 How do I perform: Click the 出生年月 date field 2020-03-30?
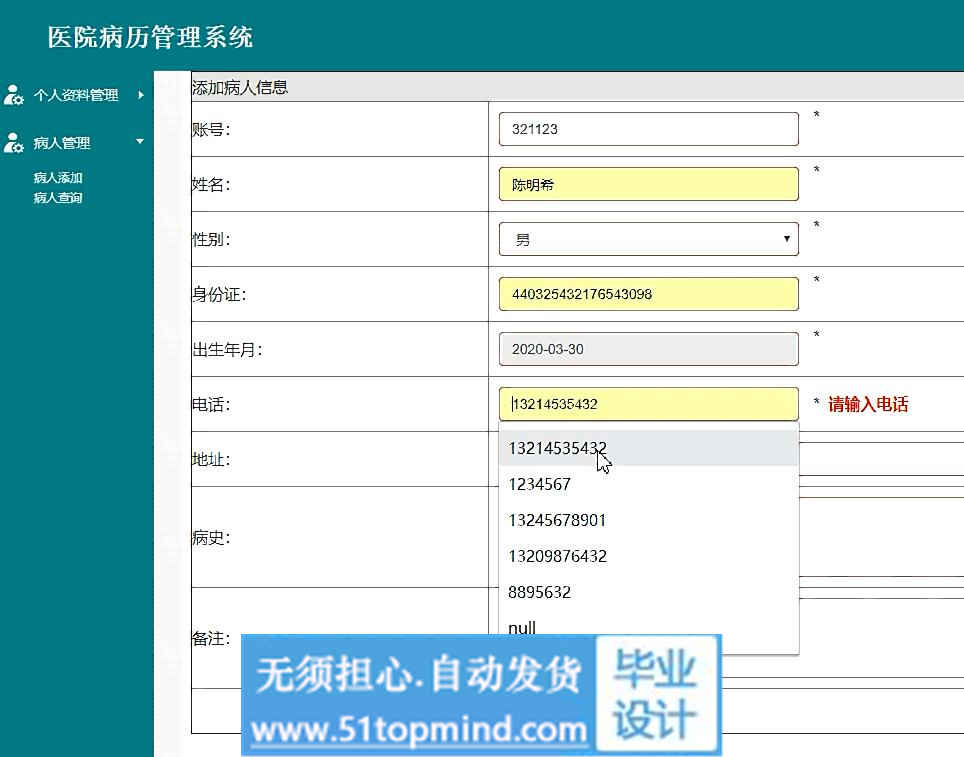649,349
